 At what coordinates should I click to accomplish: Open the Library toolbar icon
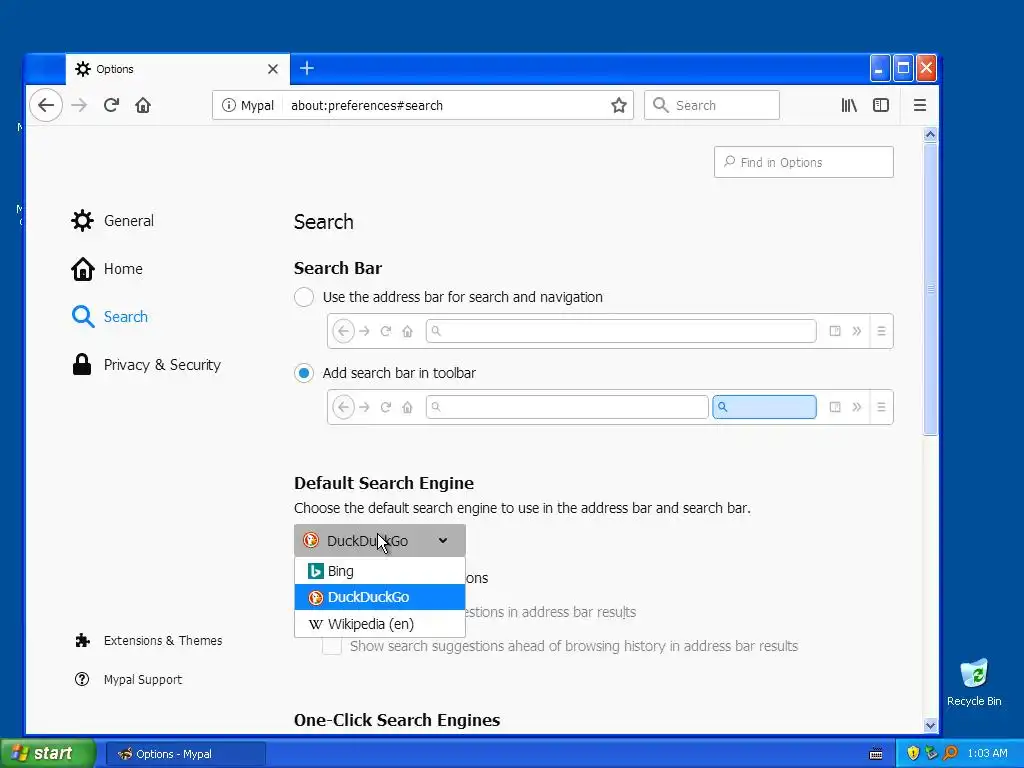tap(849, 105)
